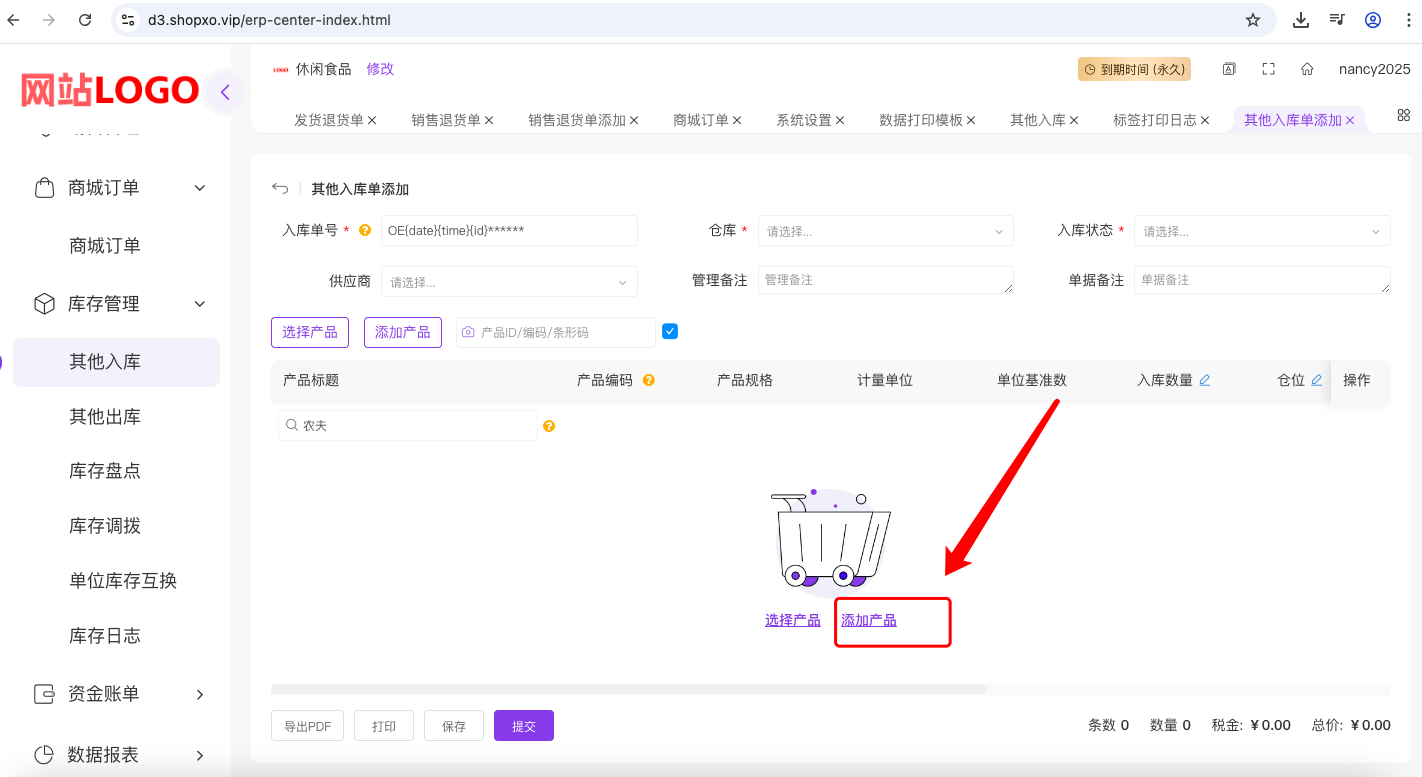
Task: Focus the 入库单号 input field
Action: point(509,231)
